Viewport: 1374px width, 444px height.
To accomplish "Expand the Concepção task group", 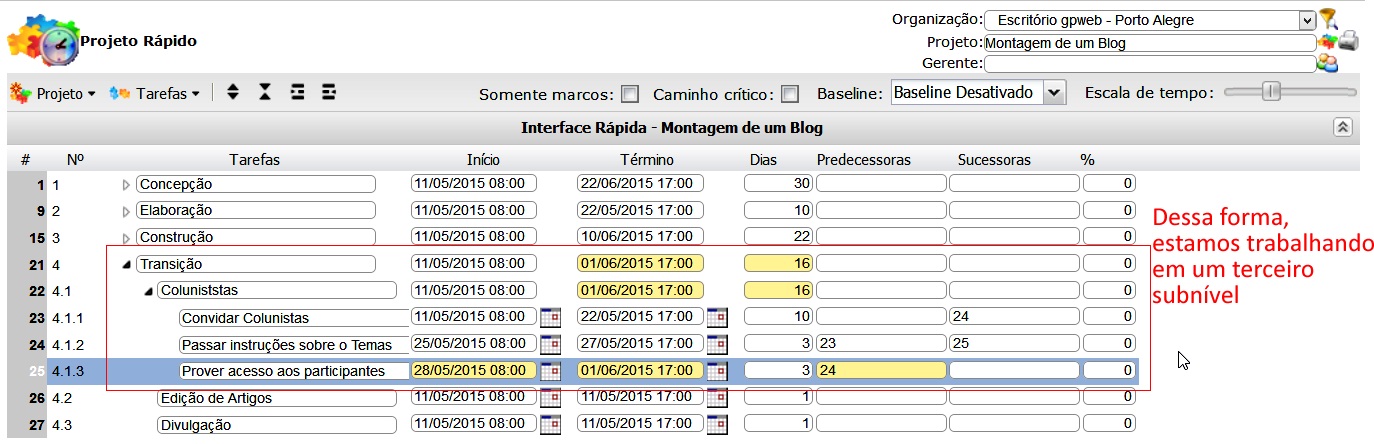I will click(x=126, y=185).
